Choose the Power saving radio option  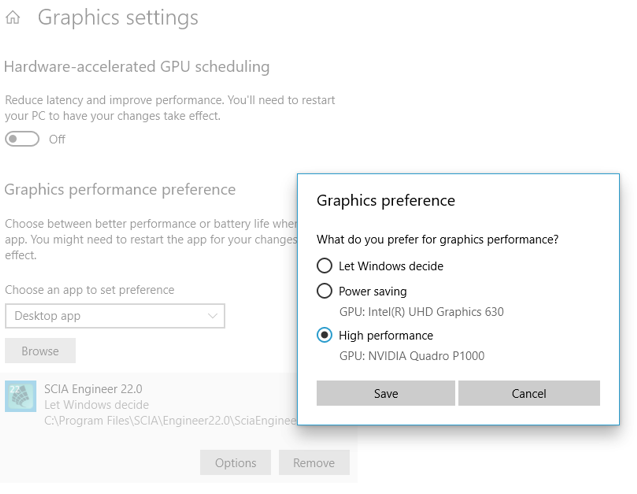coord(324,291)
